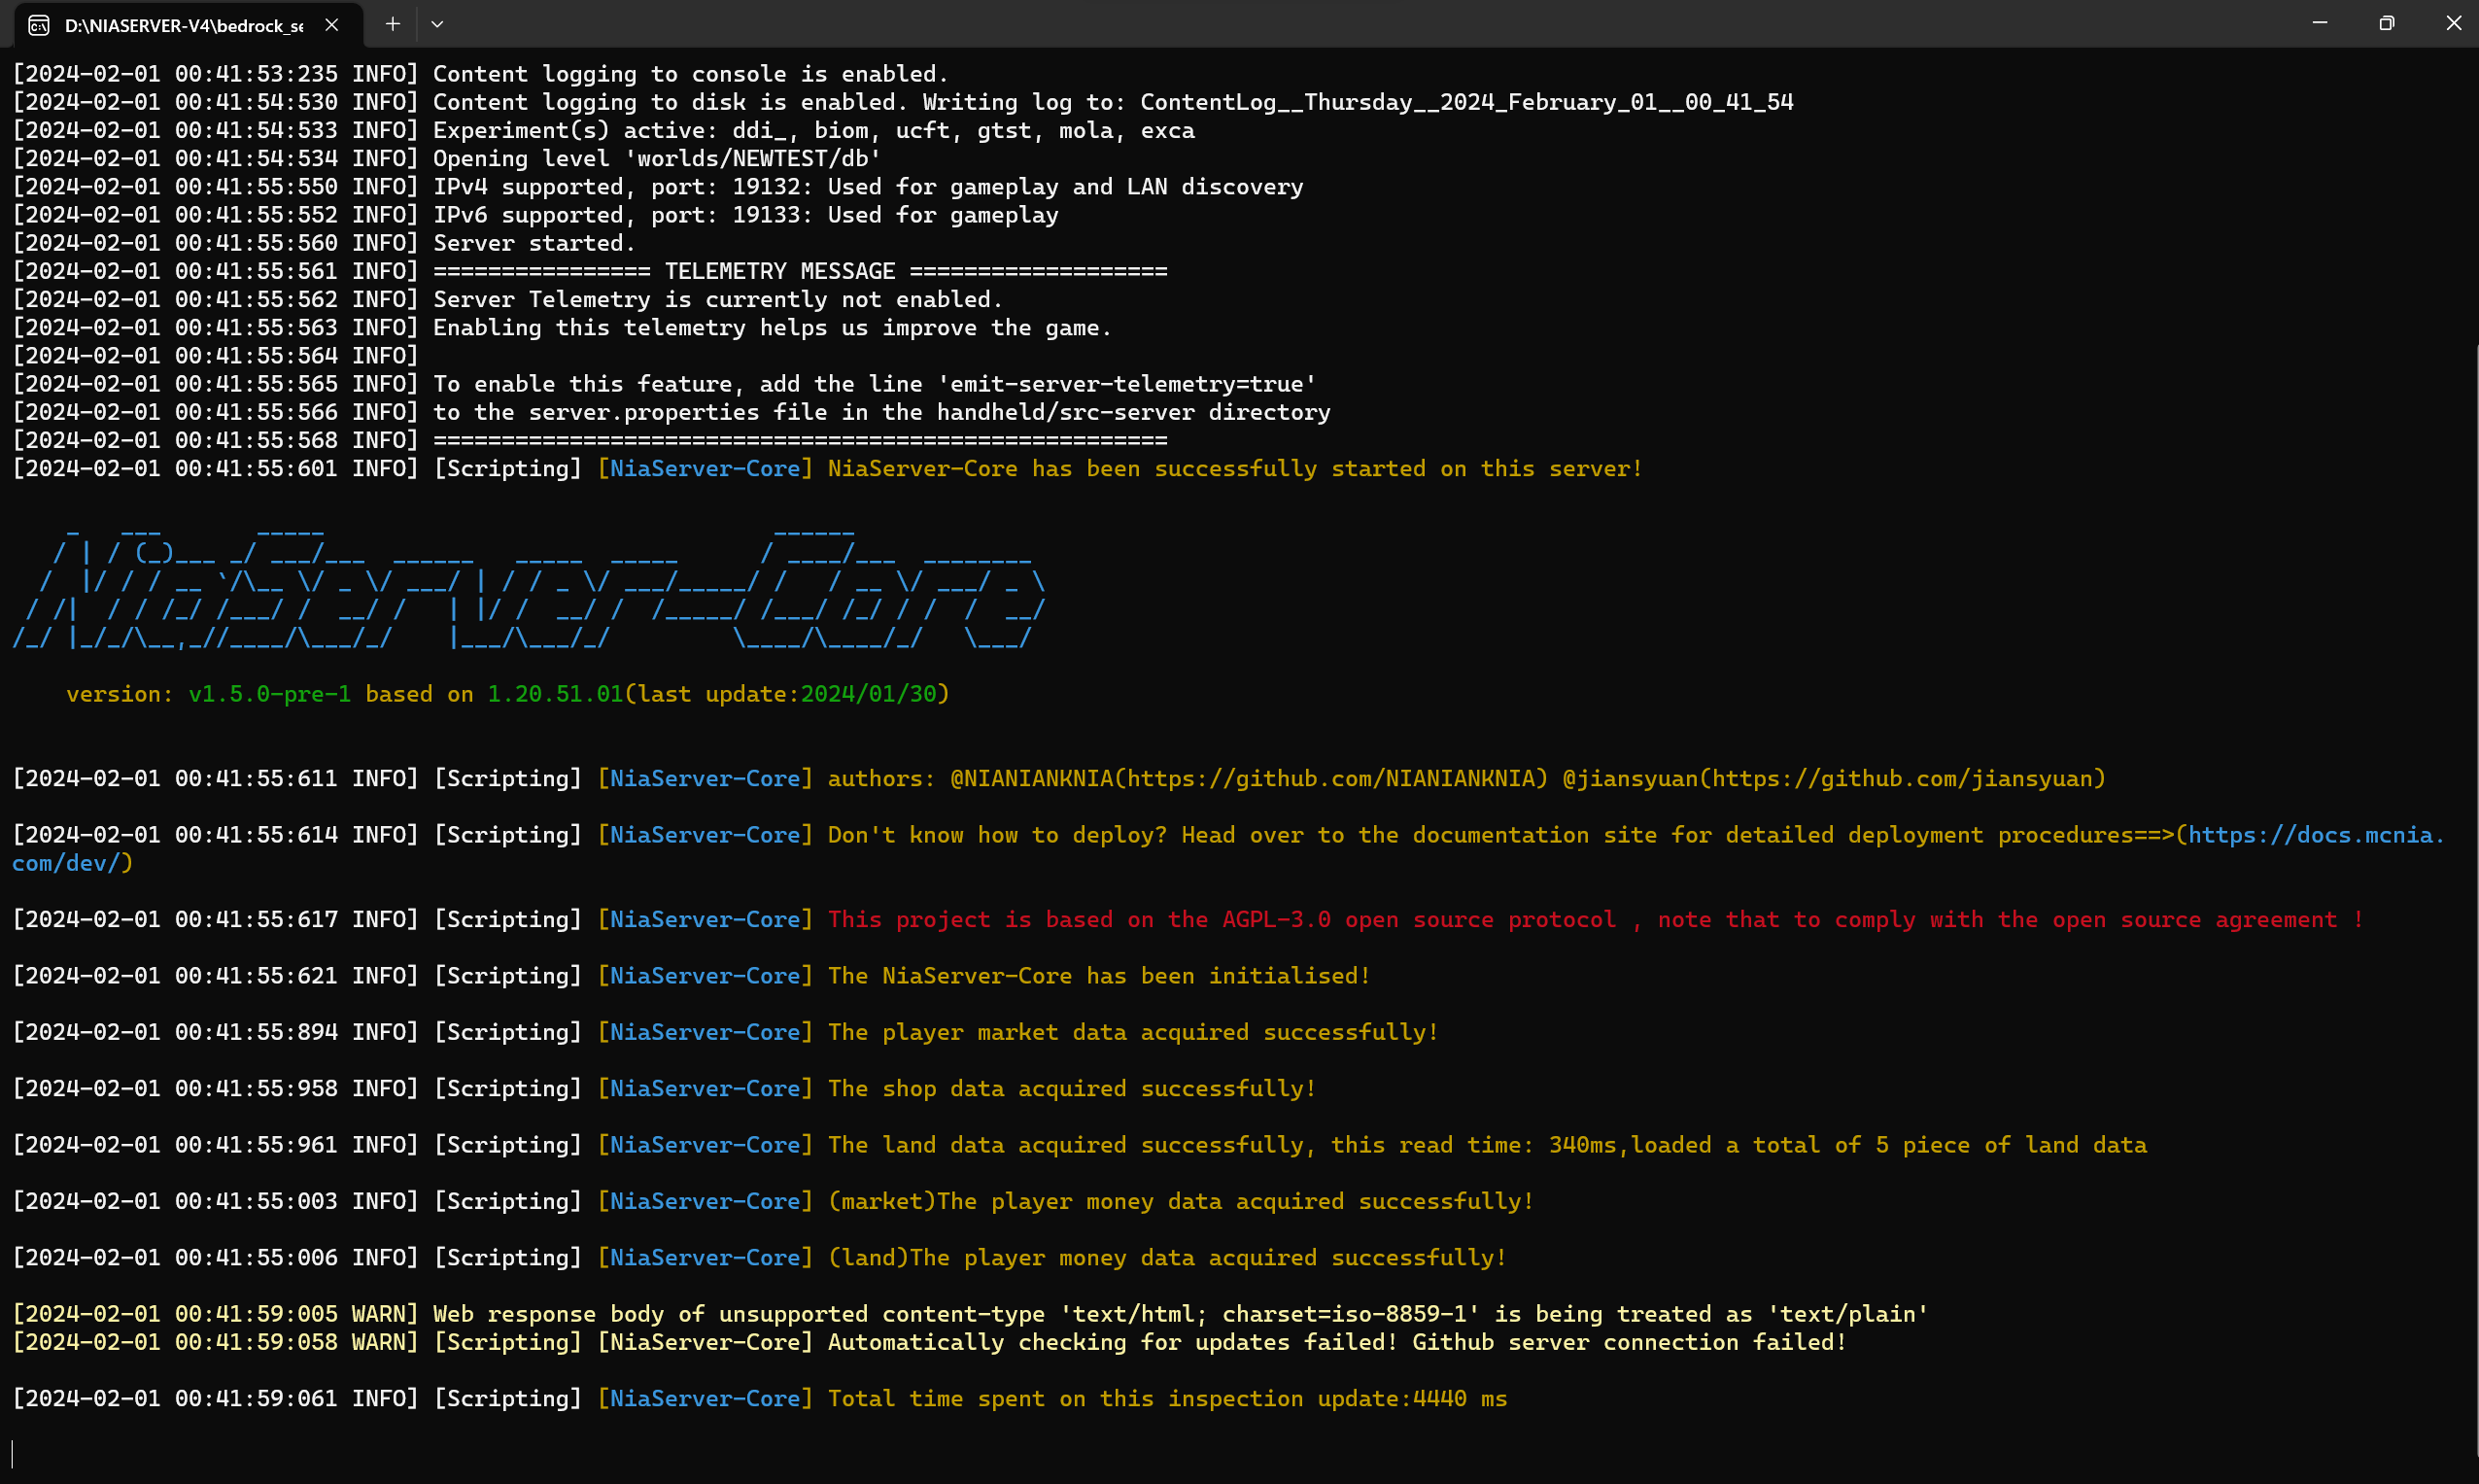Click the TELEMETRY MESSAGE header line
This screenshot has width=2479, height=1484.
coord(590,271)
